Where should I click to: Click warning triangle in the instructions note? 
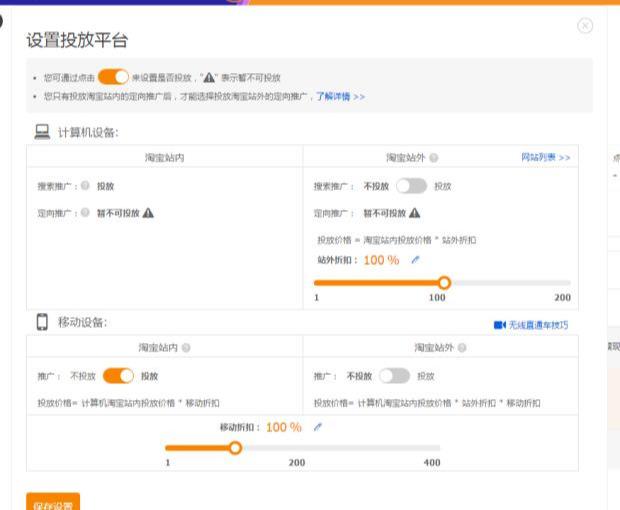(209, 77)
